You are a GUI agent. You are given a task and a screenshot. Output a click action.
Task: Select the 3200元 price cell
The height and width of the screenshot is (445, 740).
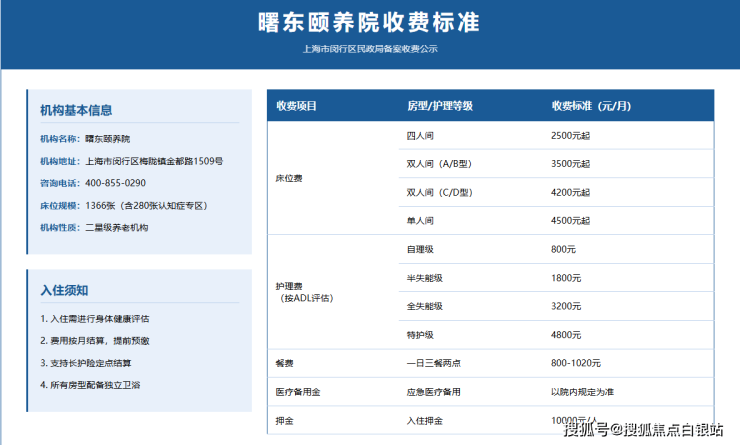566,307
